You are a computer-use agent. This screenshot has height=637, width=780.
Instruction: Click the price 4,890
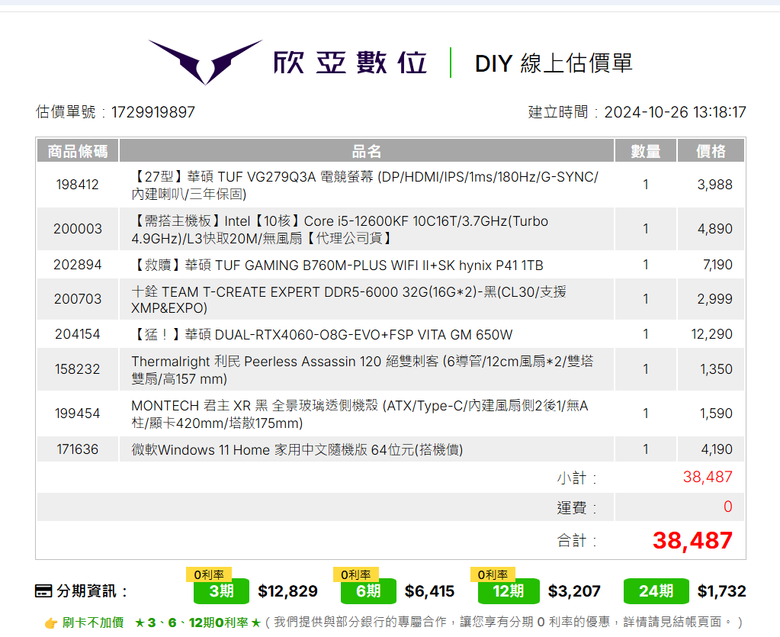click(x=714, y=229)
